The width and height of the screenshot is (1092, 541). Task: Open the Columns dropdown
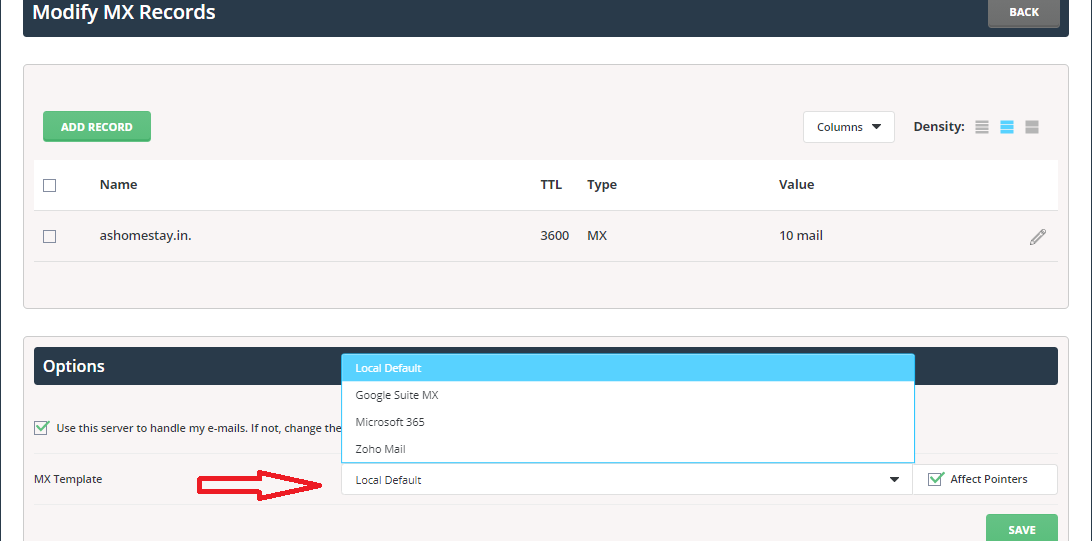(x=848, y=127)
